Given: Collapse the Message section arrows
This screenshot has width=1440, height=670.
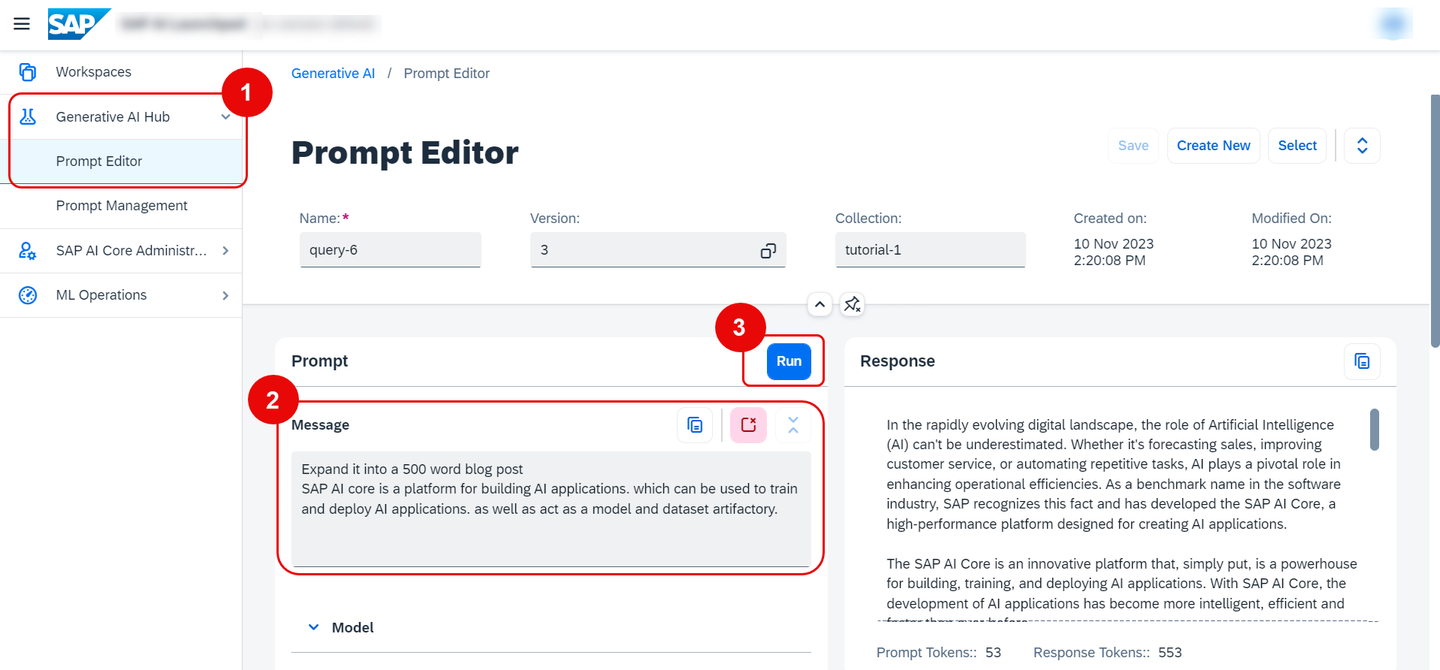Looking at the screenshot, I should (x=793, y=425).
